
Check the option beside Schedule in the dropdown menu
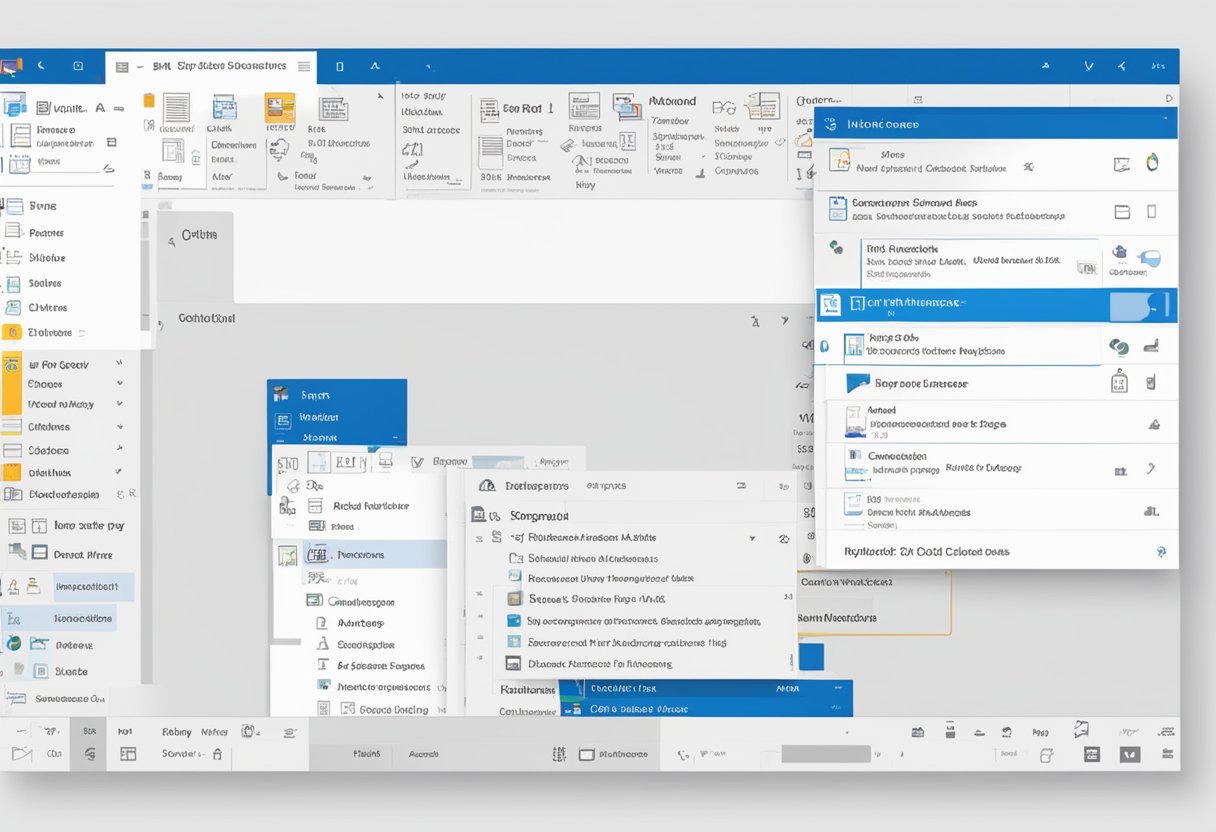tap(519, 560)
